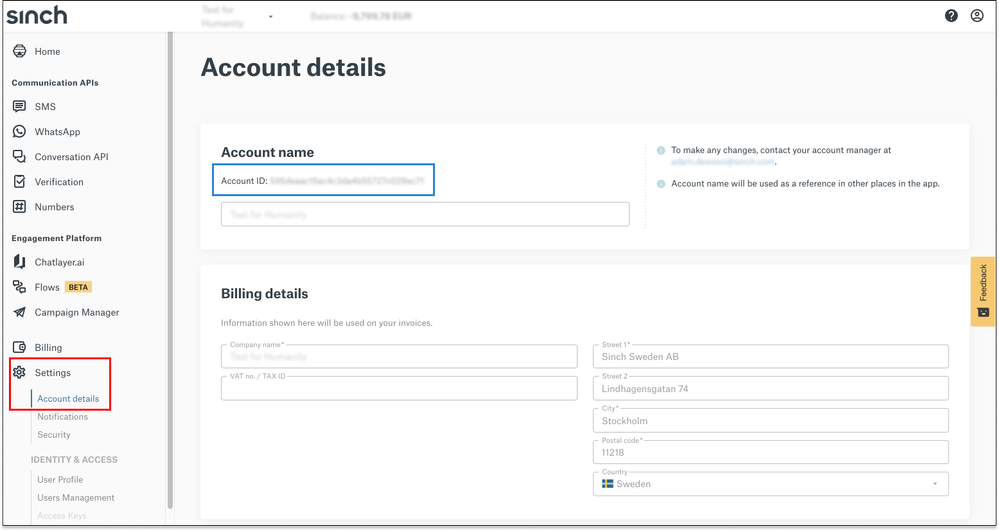Click the VAT no. / TAX ID field
The height and width of the screenshot is (531, 999).
pyautogui.click(x=399, y=388)
